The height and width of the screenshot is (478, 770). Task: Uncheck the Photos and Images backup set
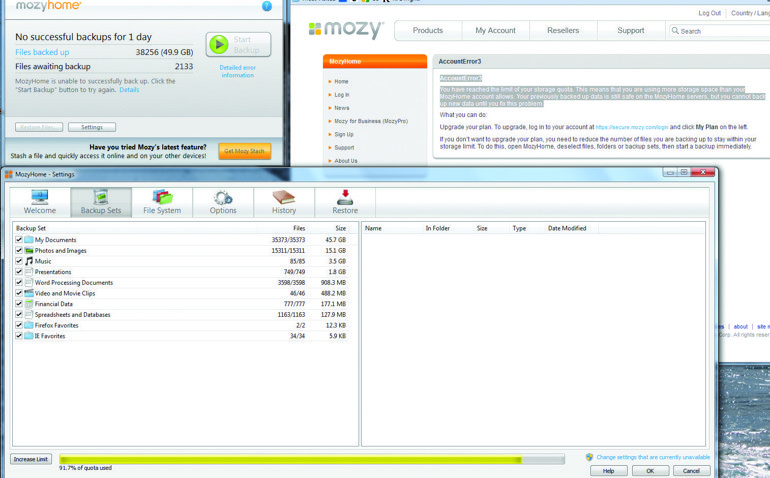(19, 251)
